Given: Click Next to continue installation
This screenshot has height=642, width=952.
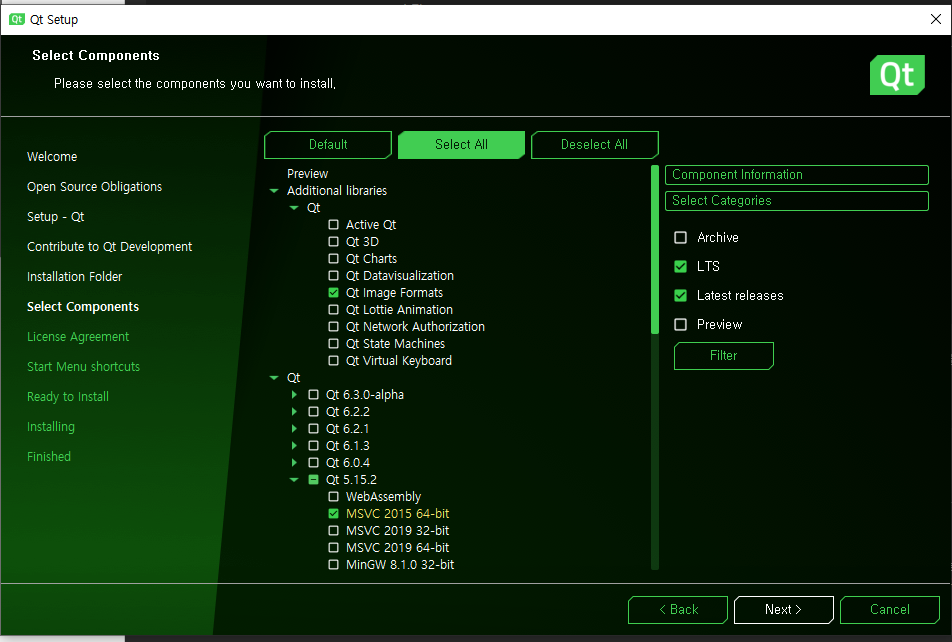Looking at the screenshot, I should (783, 610).
